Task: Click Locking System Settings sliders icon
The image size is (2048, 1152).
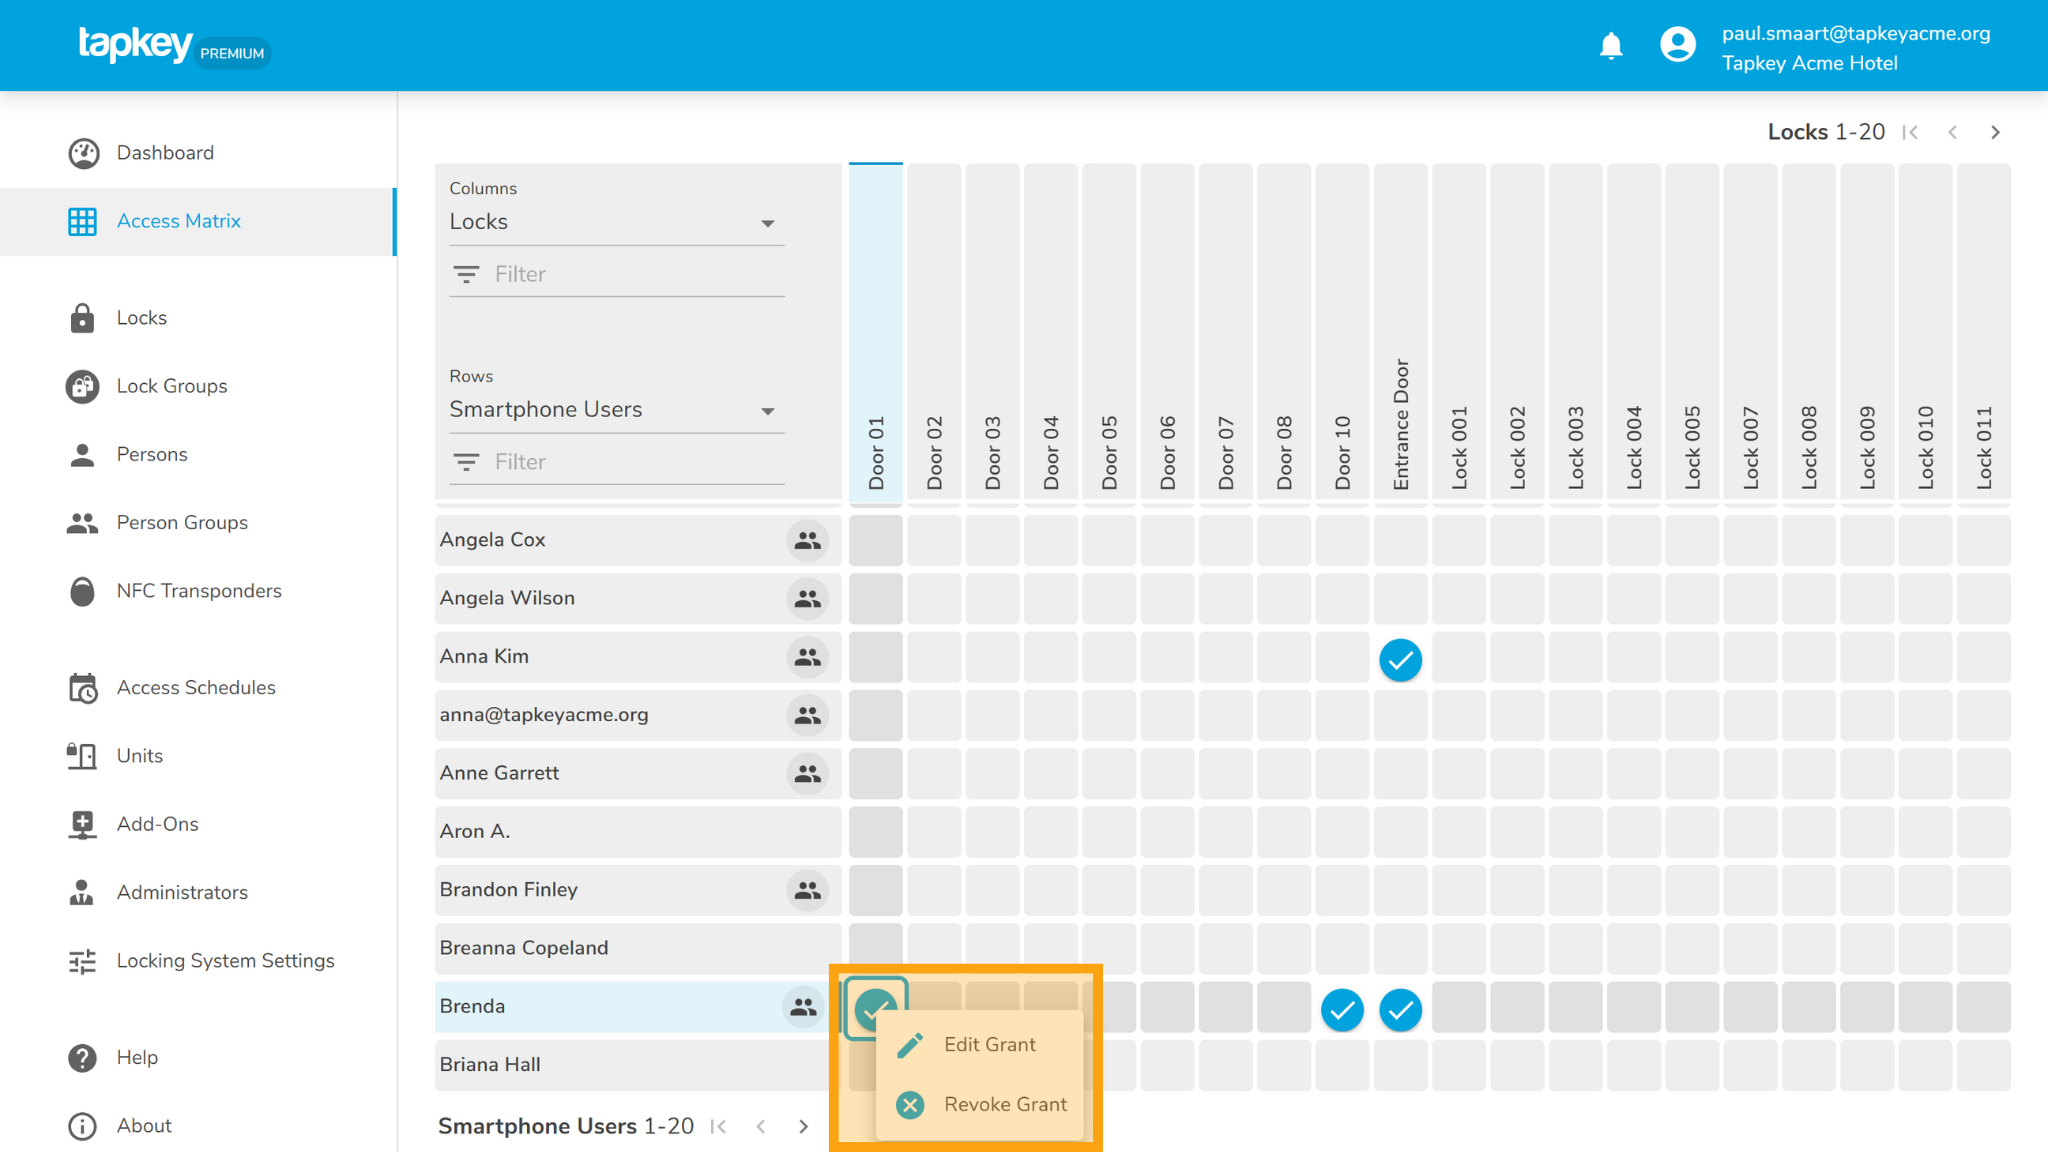Action: tap(82, 961)
